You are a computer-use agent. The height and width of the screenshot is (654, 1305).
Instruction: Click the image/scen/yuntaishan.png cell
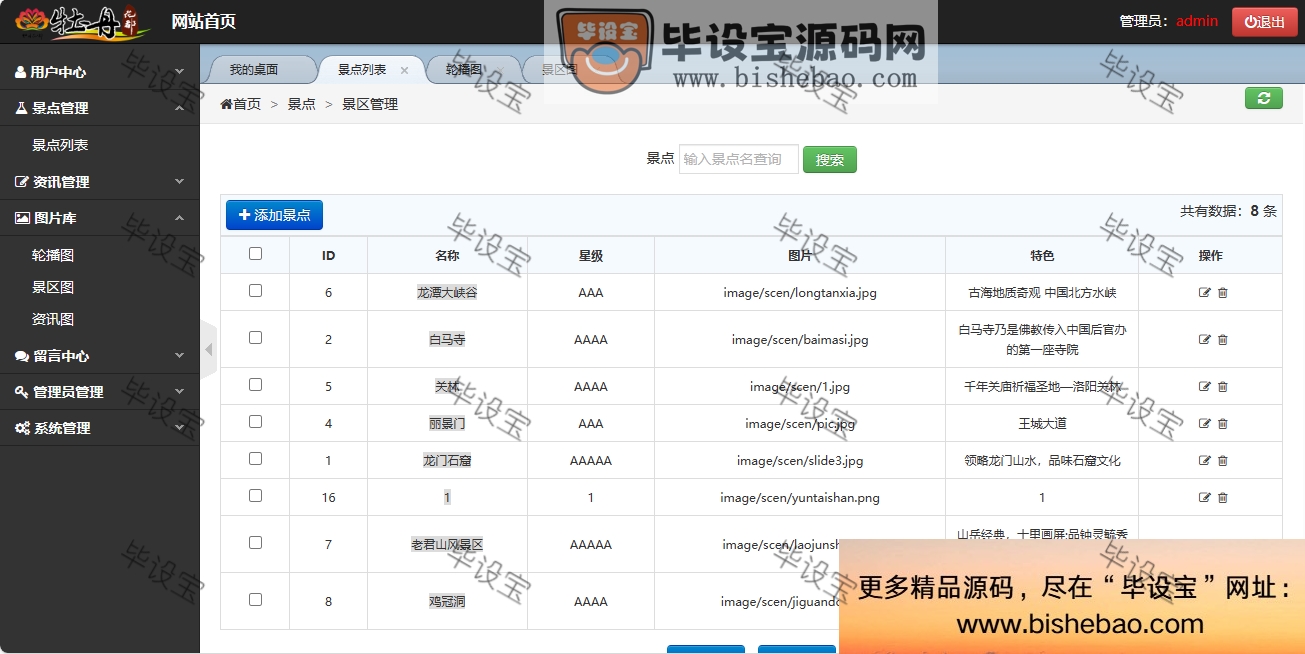800,498
